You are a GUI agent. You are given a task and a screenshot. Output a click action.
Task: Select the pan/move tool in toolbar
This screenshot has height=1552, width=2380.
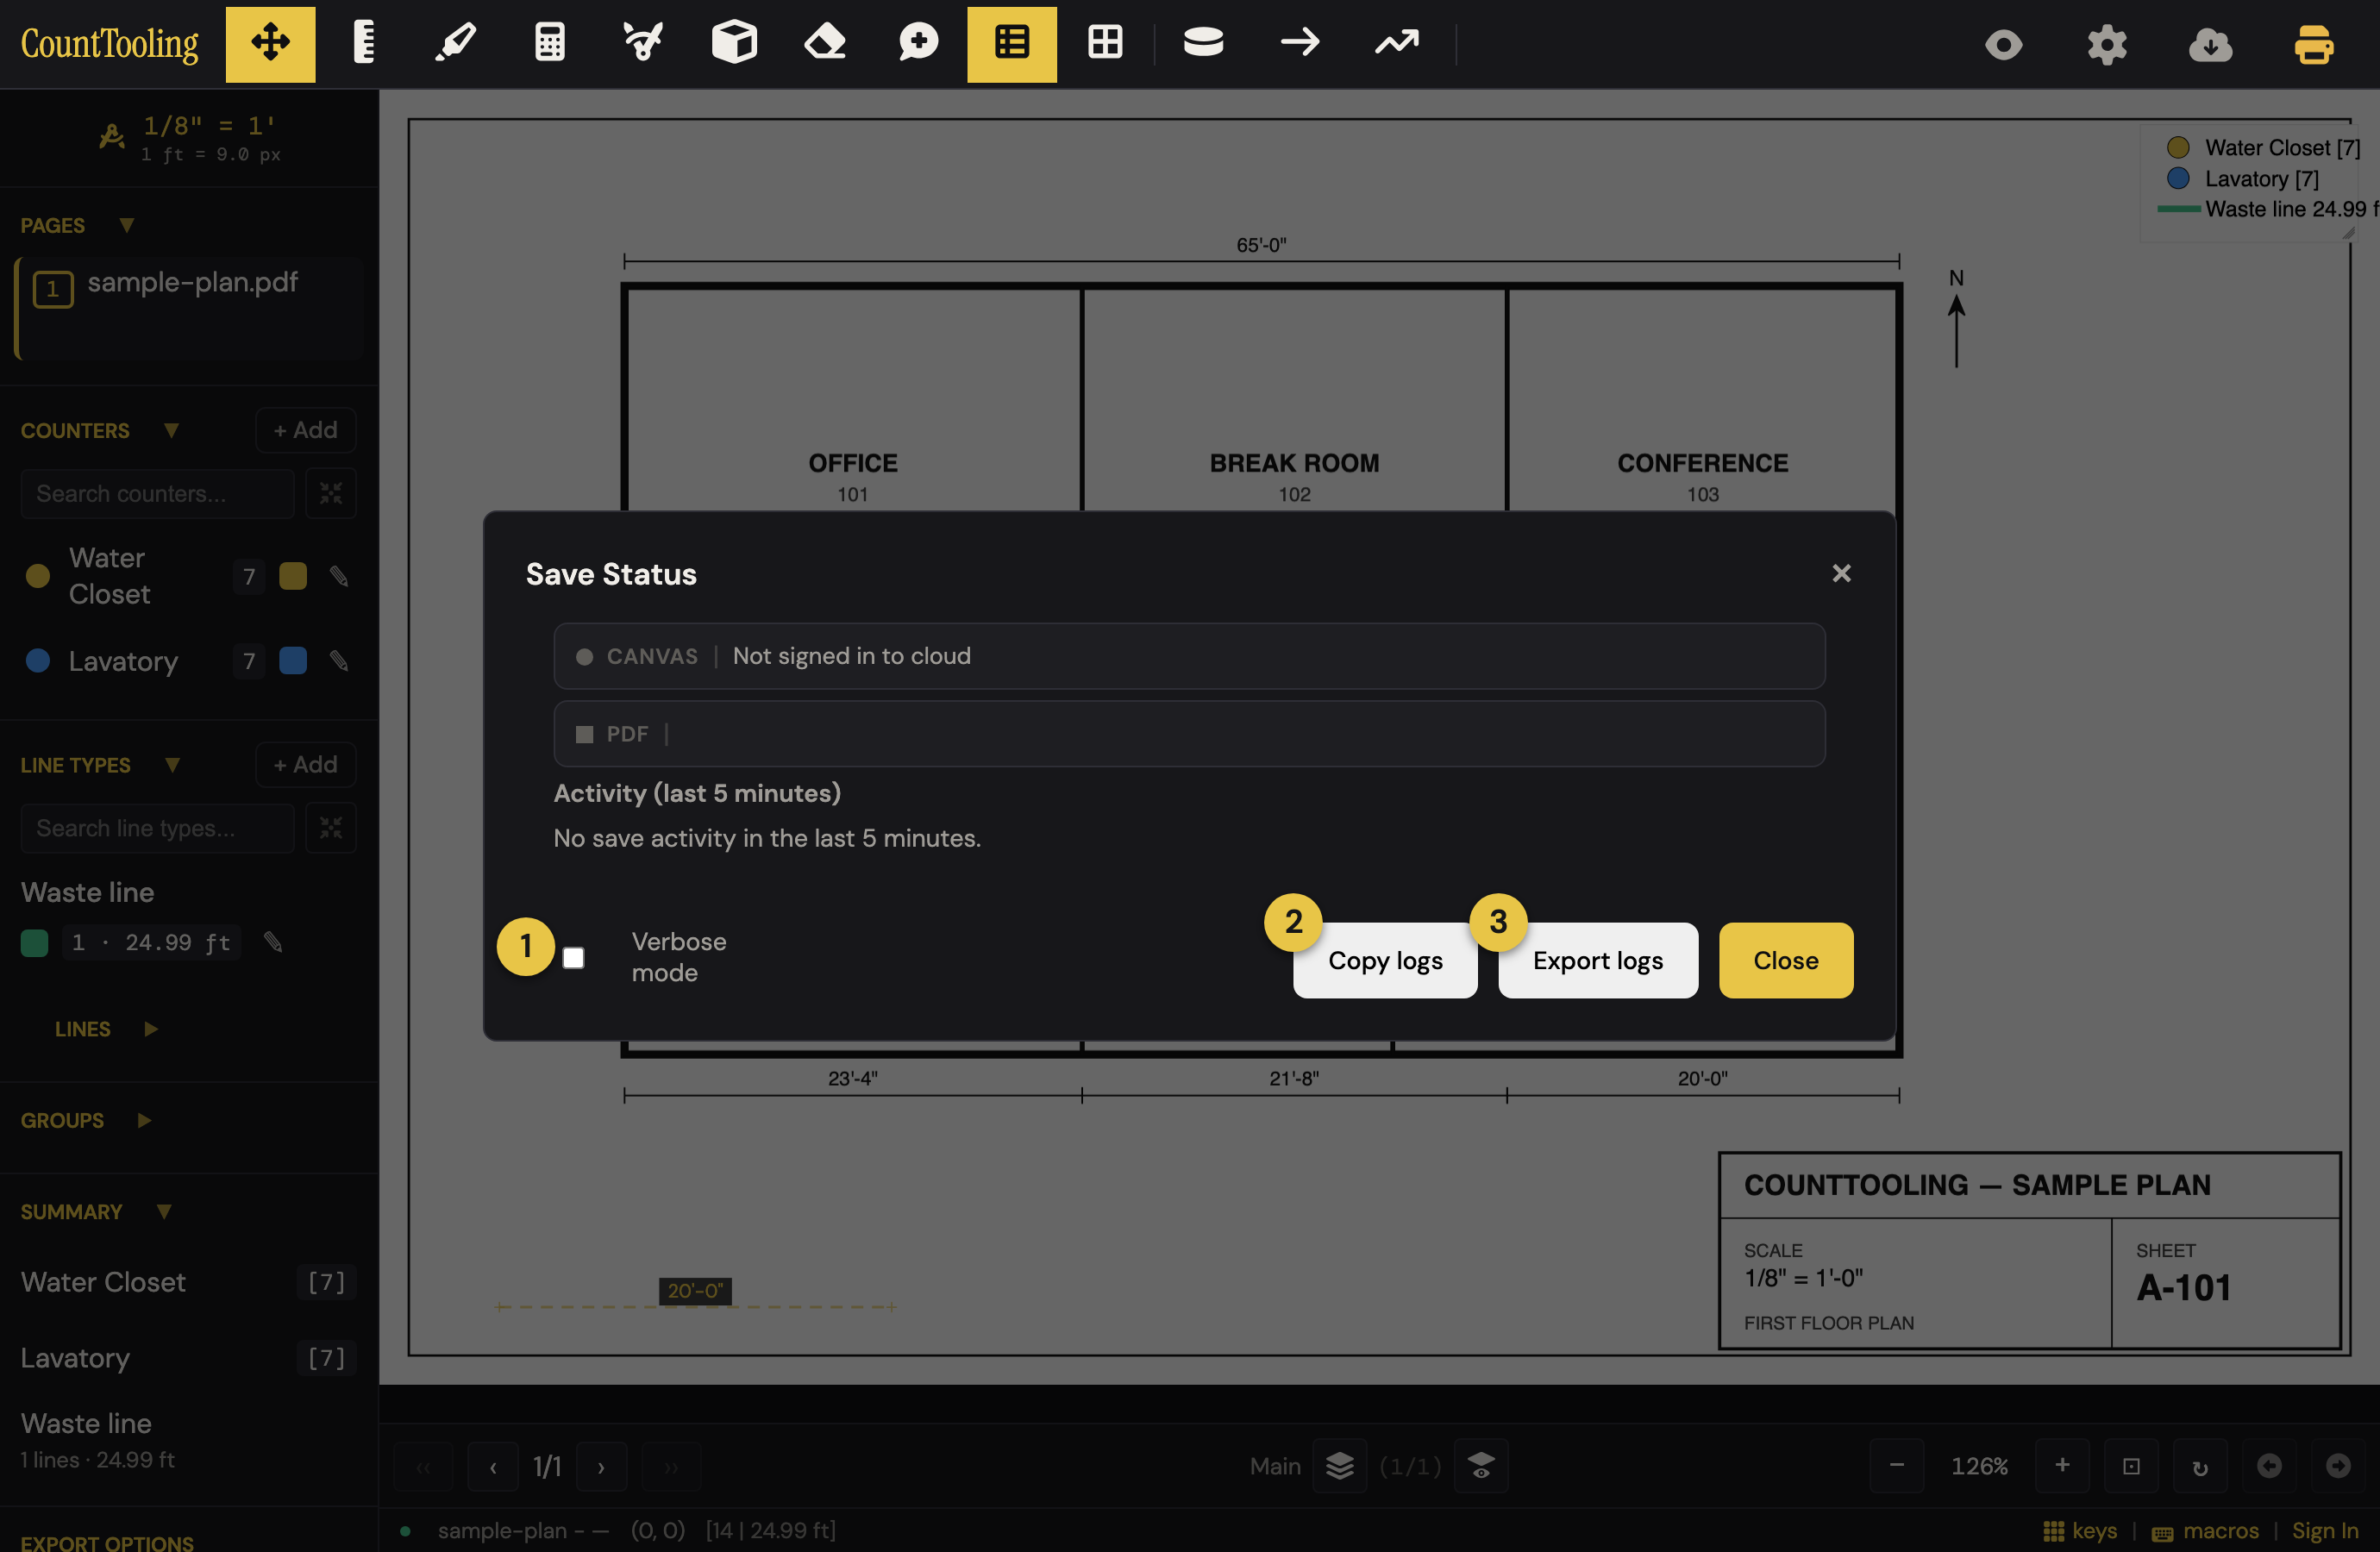click(x=270, y=44)
